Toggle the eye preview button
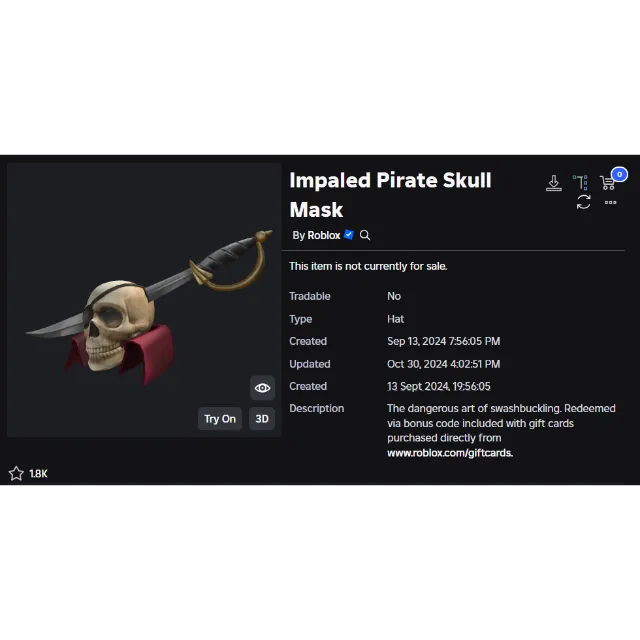The width and height of the screenshot is (640, 640). 262,388
